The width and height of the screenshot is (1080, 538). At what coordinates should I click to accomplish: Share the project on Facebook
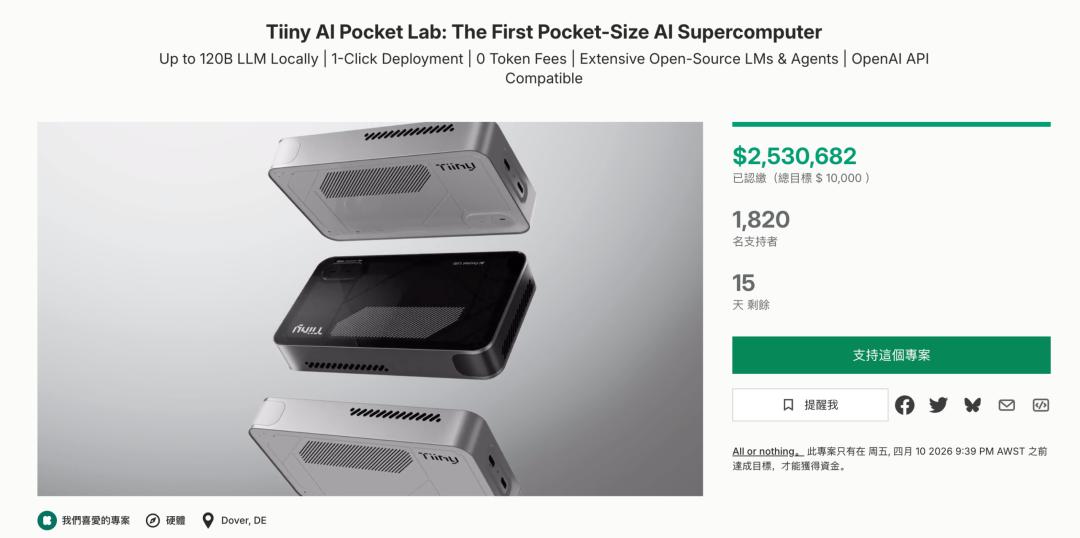(x=904, y=405)
